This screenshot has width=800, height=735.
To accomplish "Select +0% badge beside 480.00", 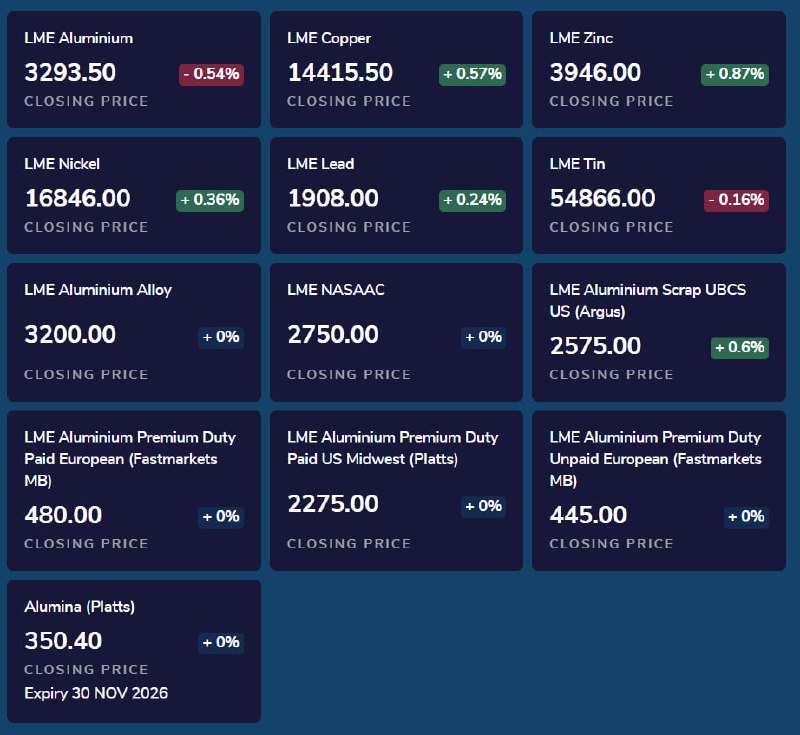I will (x=221, y=517).
